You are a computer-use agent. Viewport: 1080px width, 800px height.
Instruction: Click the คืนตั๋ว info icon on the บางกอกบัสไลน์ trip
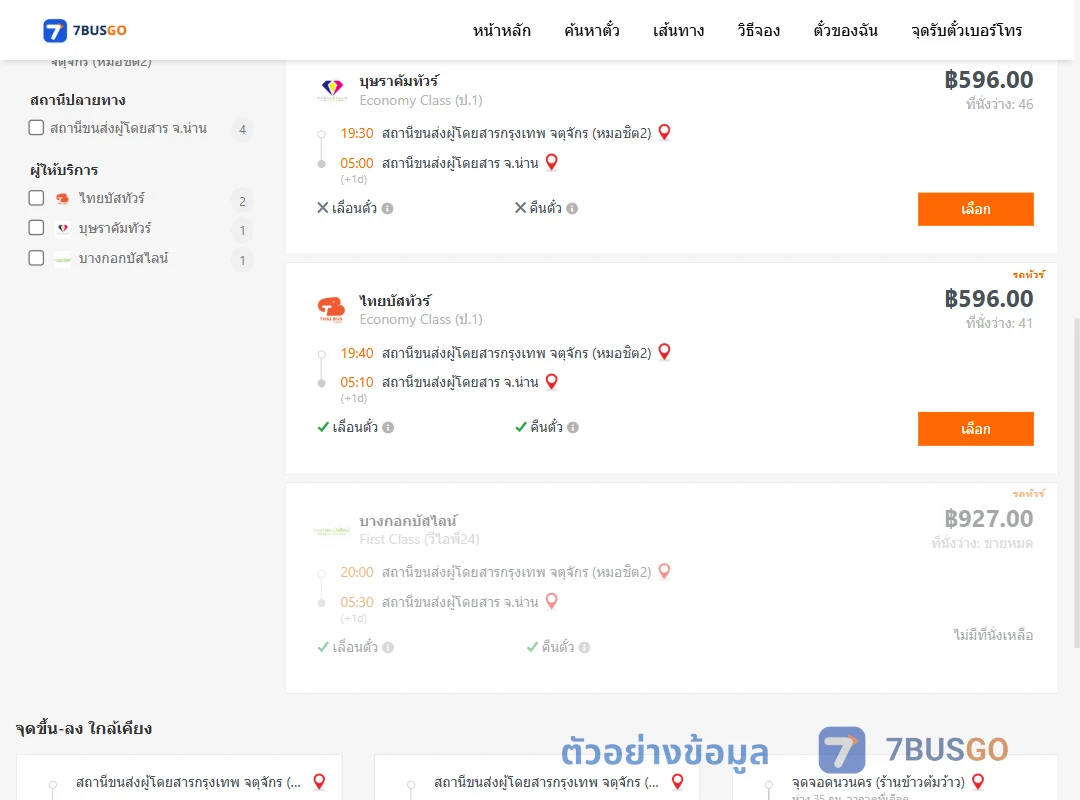pos(585,647)
